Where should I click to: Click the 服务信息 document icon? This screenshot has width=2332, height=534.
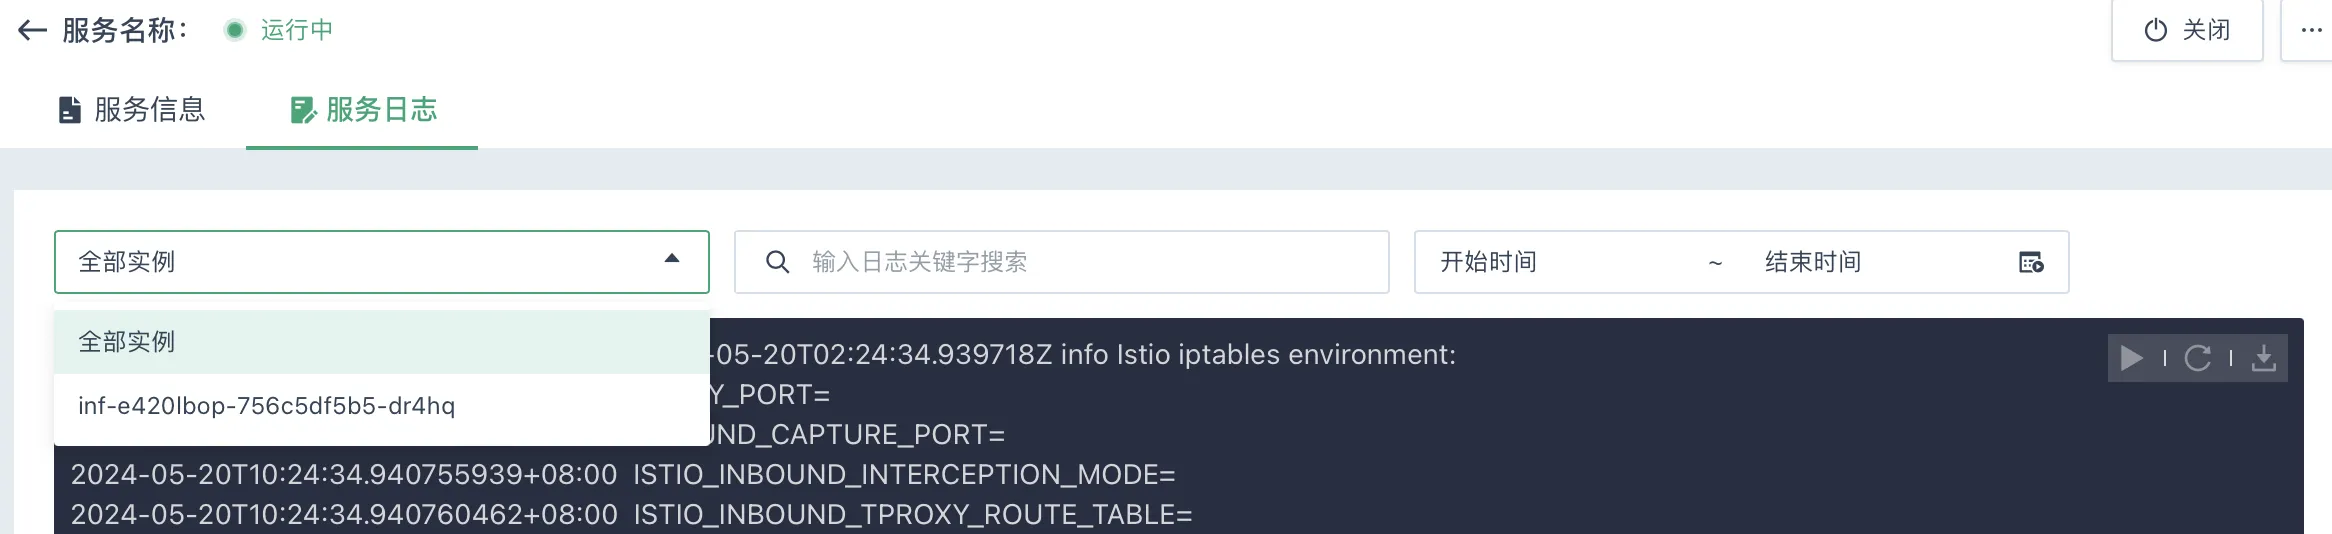(x=69, y=110)
